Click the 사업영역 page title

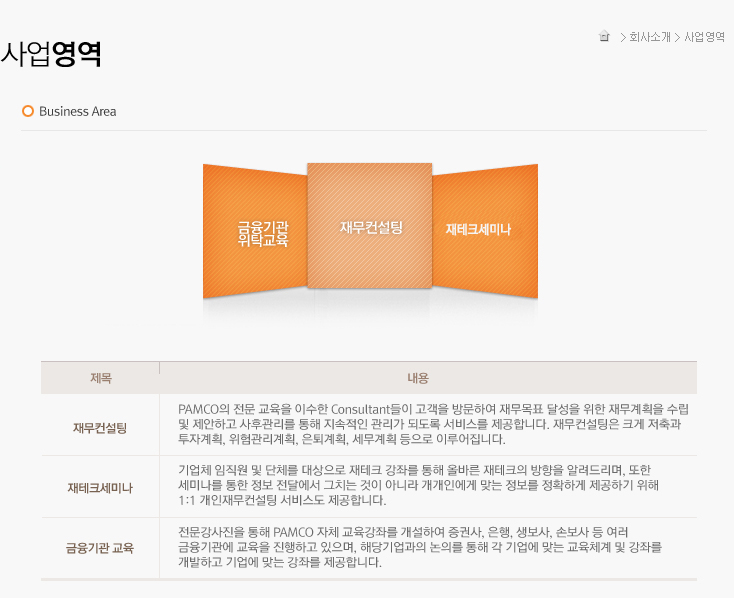(x=51, y=54)
